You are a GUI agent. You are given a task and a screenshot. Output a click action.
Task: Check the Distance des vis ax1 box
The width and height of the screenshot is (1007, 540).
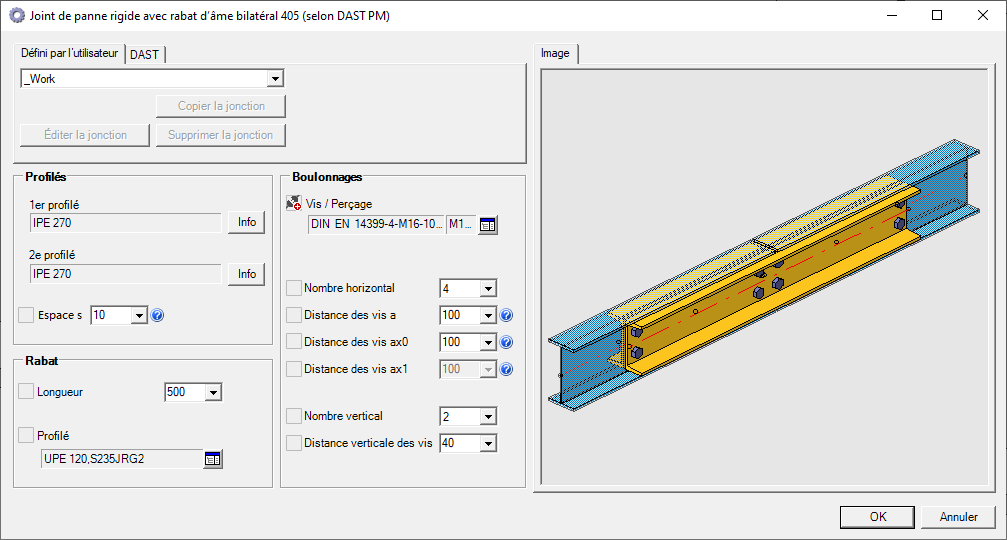[294, 369]
